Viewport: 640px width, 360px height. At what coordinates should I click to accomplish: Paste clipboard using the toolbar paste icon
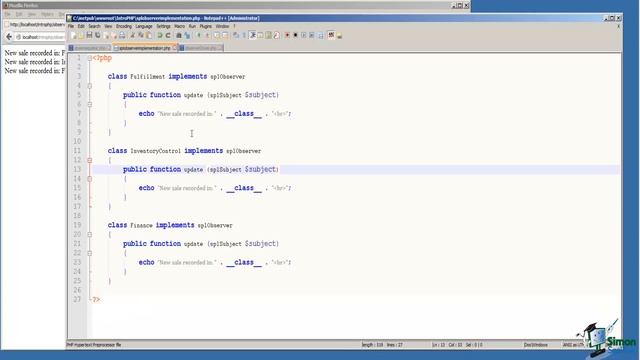click(149, 36)
